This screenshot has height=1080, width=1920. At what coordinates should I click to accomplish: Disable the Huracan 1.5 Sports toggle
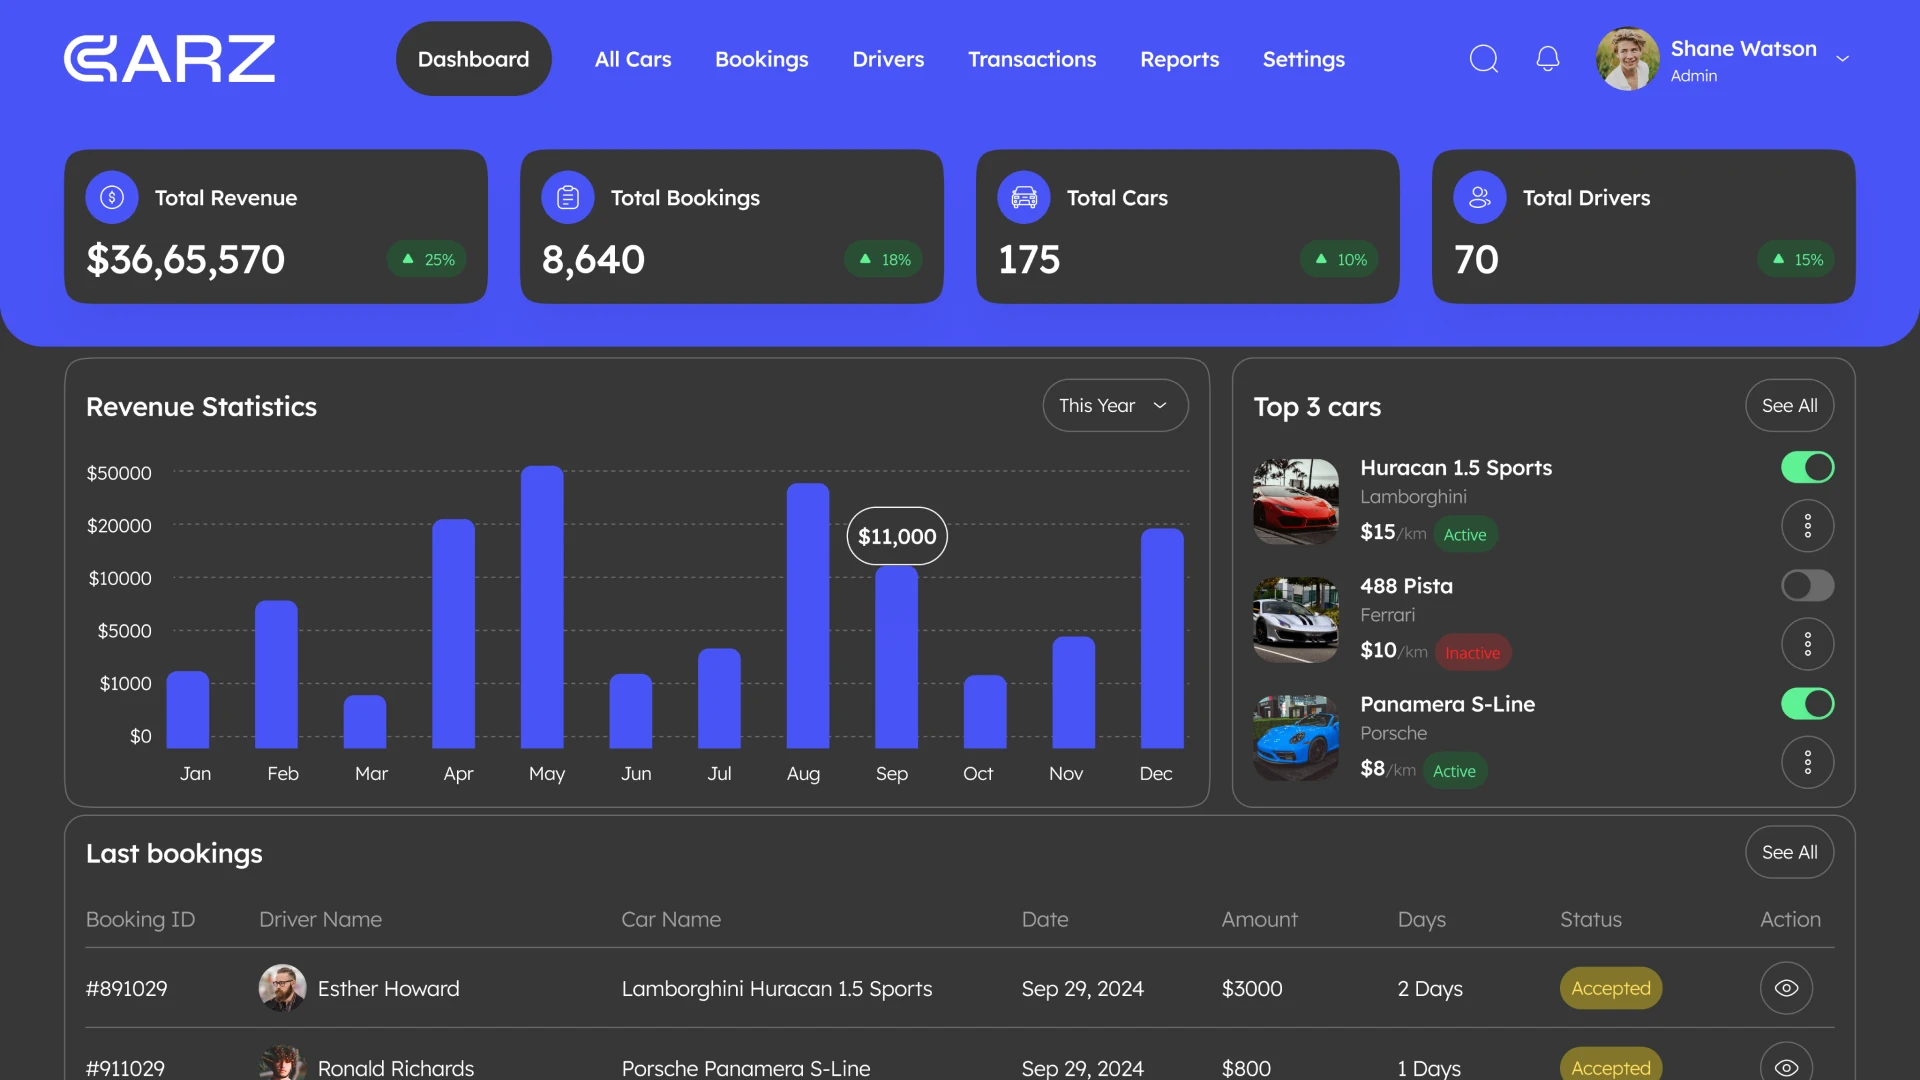coord(1807,467)
